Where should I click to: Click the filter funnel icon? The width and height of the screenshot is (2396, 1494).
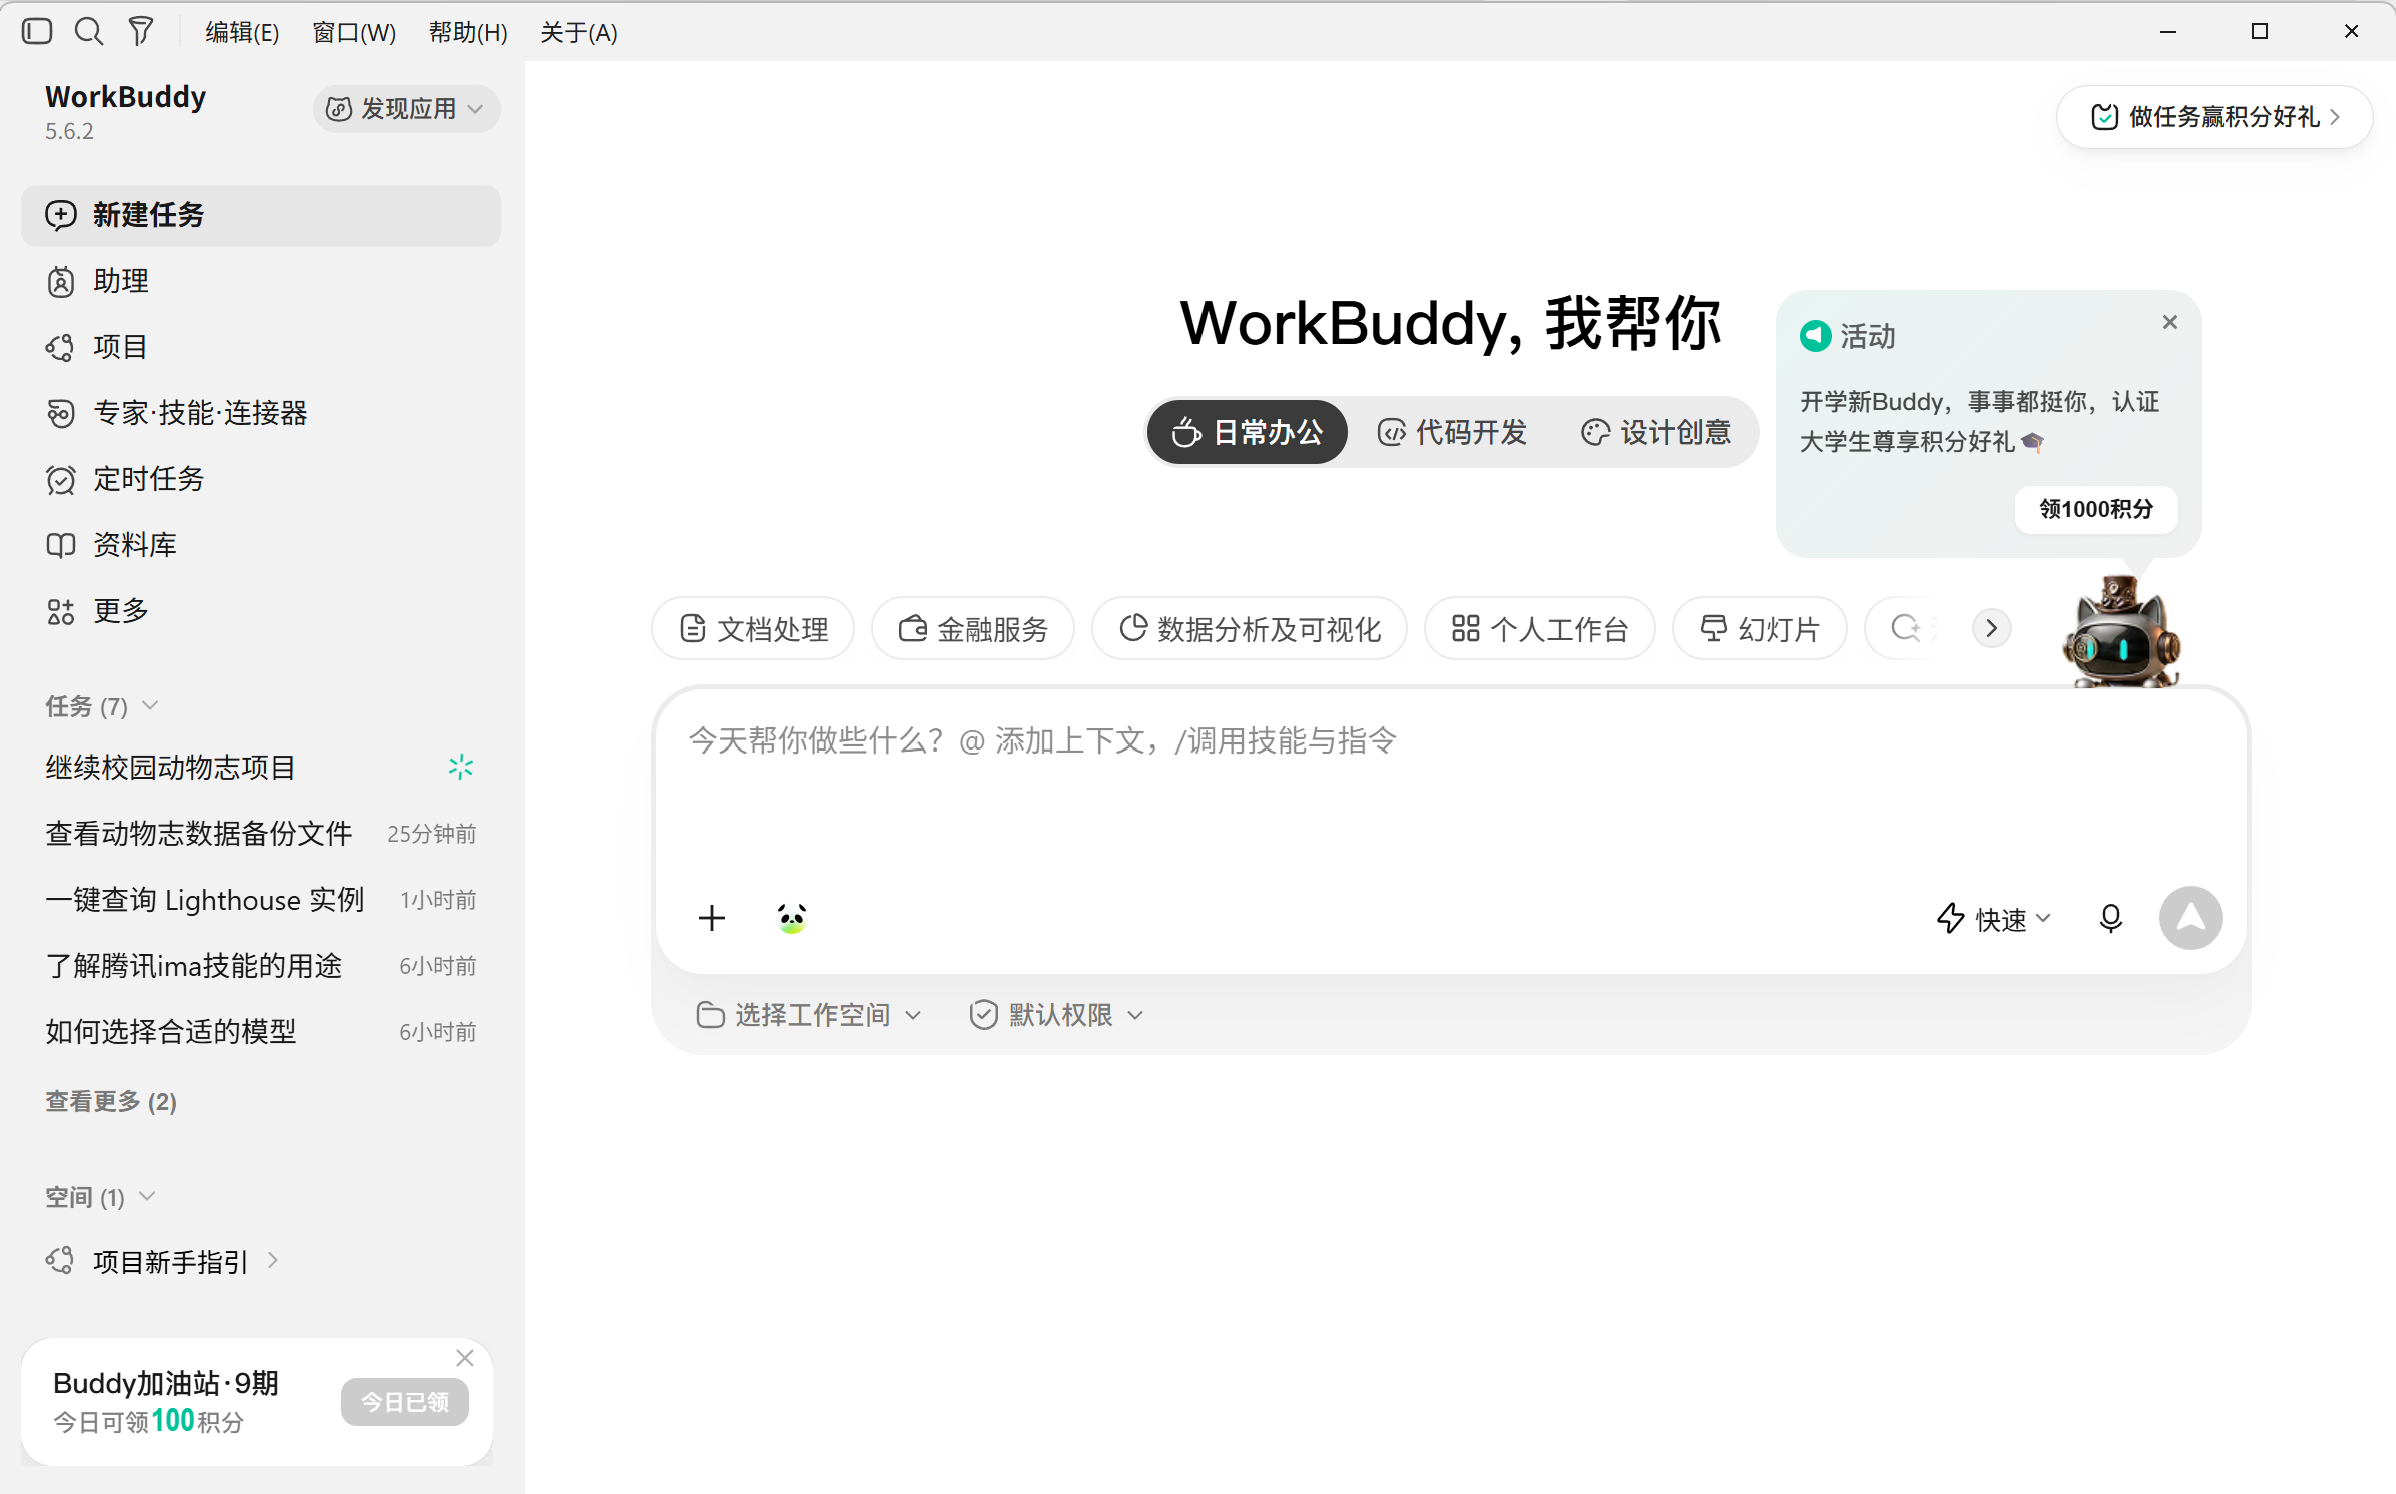click(x=141, y=31)
